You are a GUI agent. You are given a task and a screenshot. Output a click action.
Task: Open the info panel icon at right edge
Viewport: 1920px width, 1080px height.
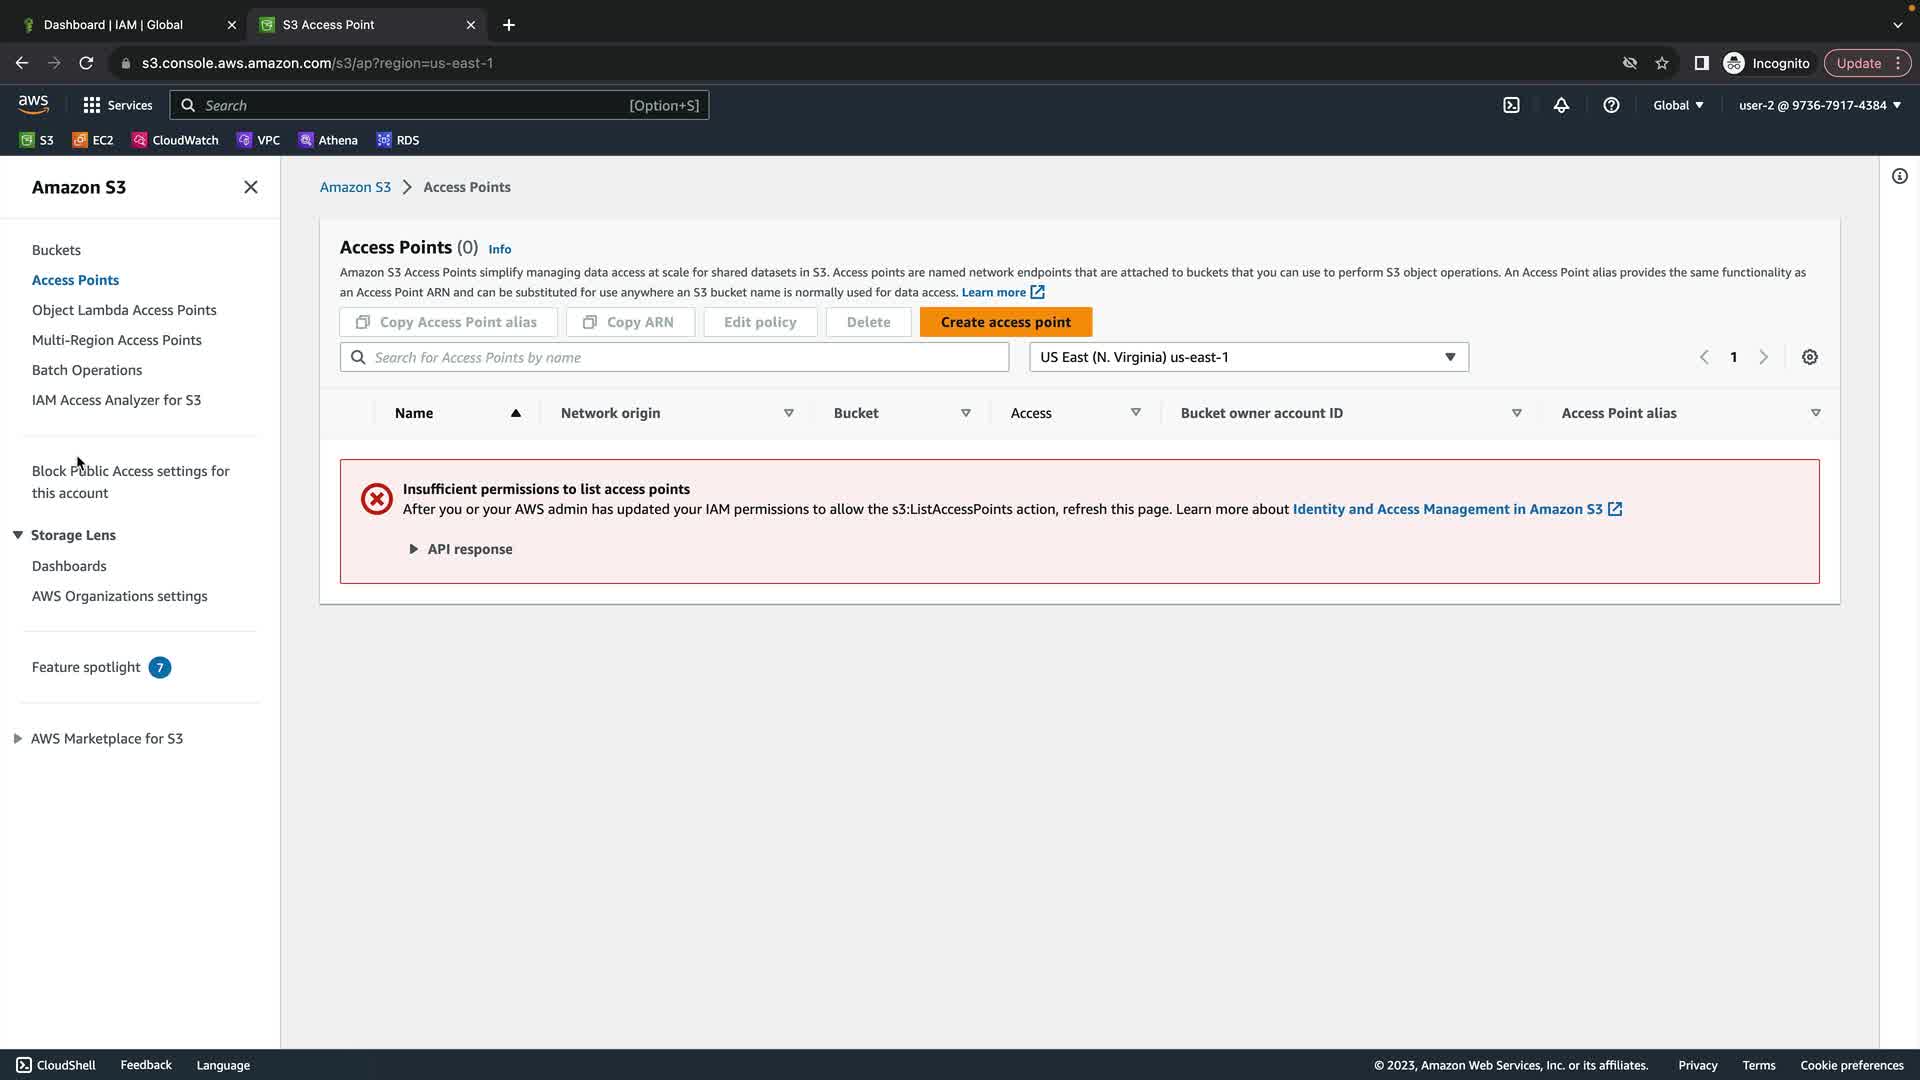click(x=1899, y=177)
